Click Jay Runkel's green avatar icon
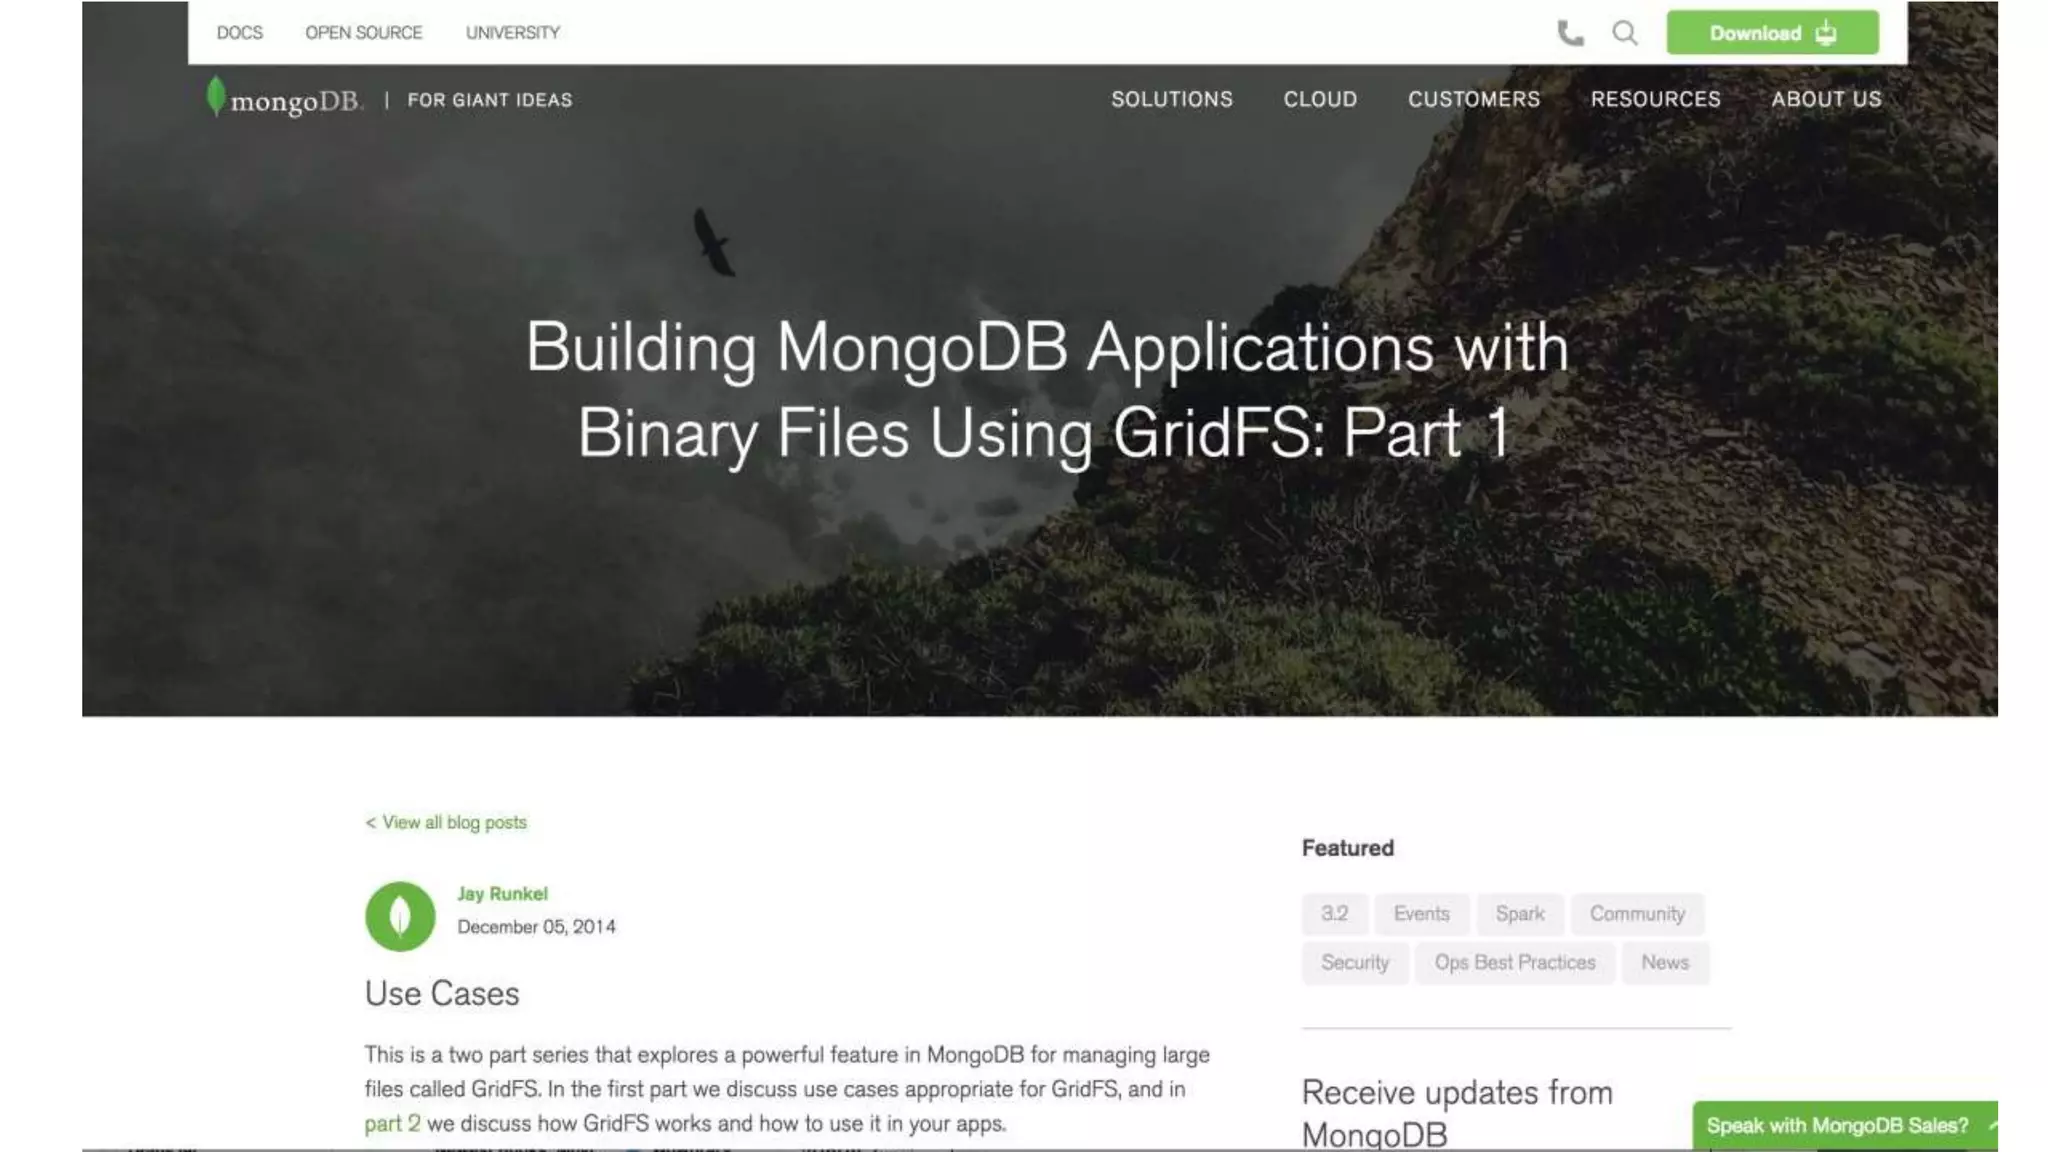The height and width of the screenshot is (1152, 2048). pyautogui.click(x=400, y=915)
